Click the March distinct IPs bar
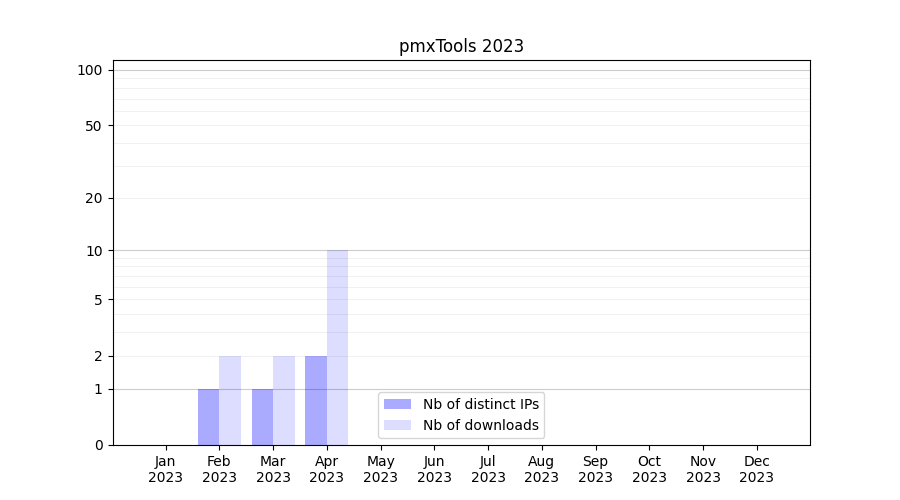The width and height of the screenshot is (900, 500). pyautogui.click(x=262, y=417)
